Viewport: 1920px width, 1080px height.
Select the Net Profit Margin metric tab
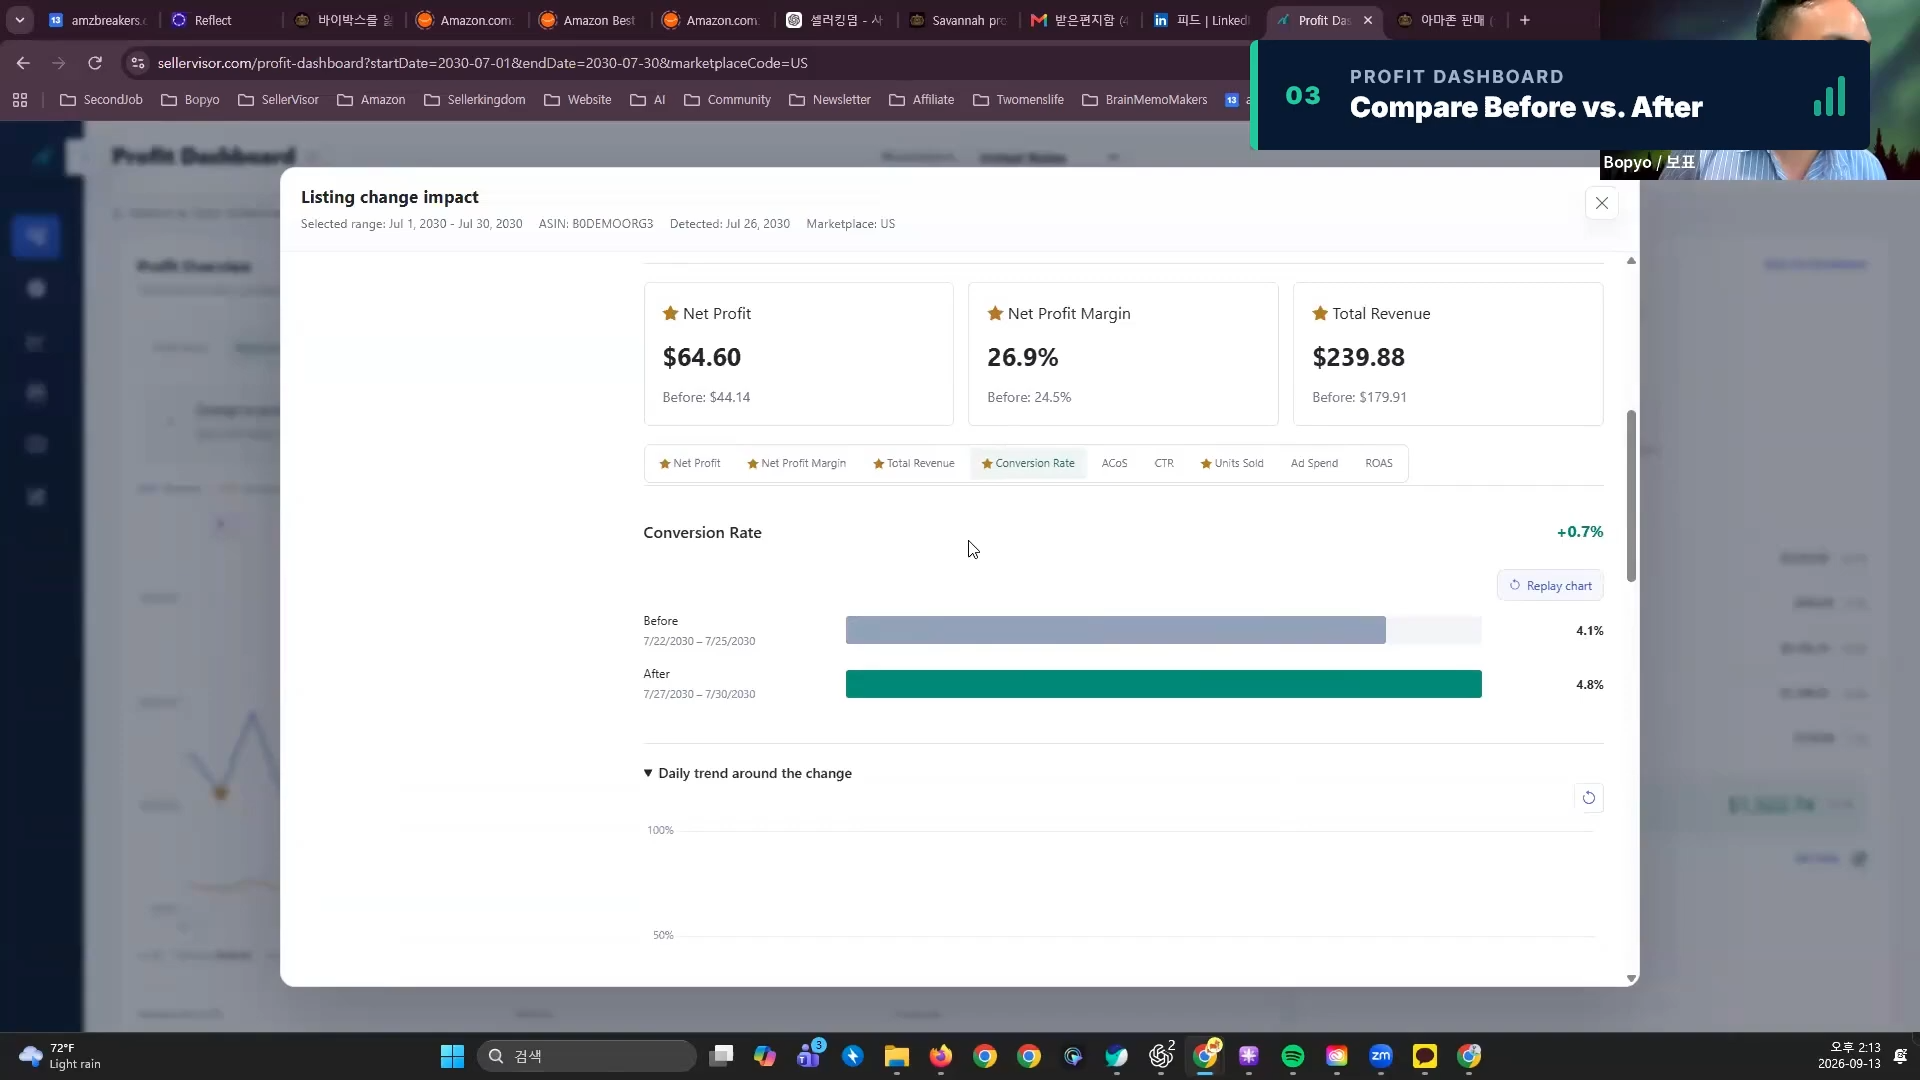797,463
